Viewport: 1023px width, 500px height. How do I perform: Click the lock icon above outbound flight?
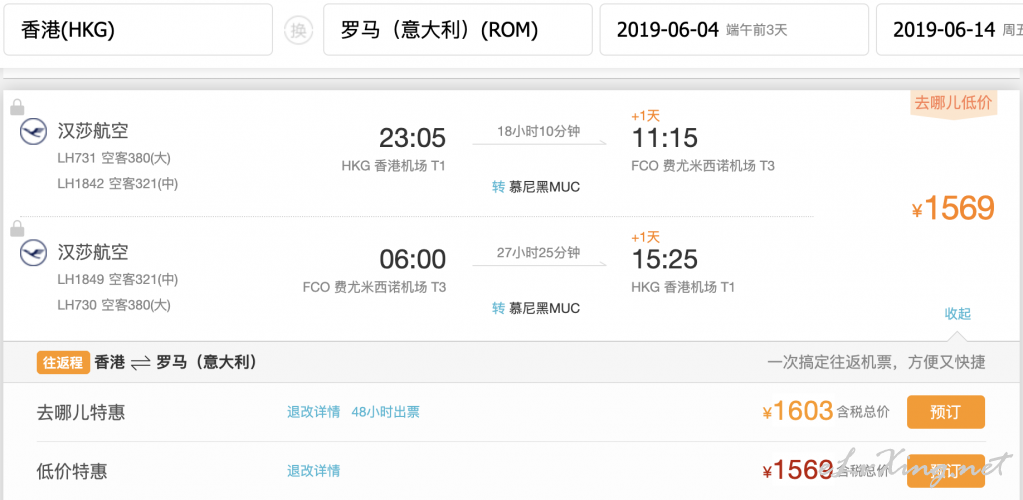point(17,106)
